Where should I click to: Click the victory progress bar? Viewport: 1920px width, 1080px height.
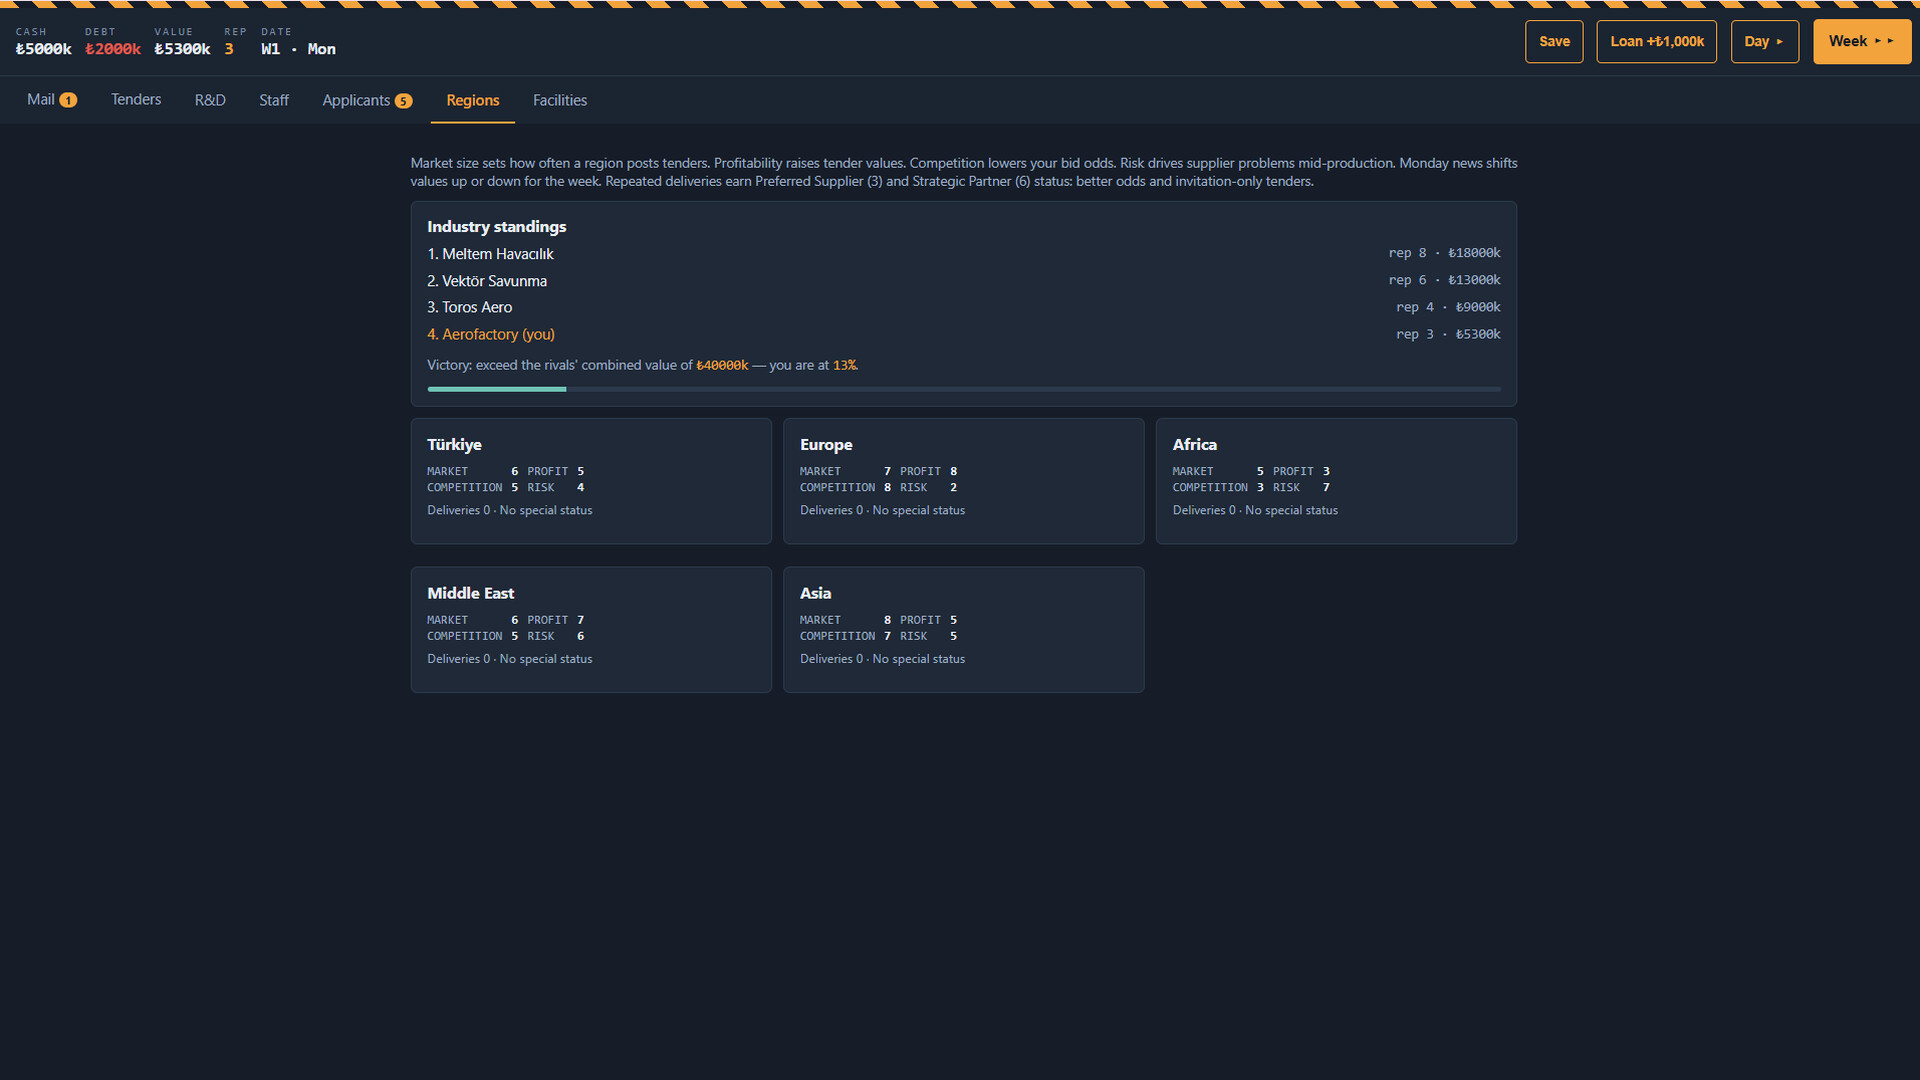click(x=964, y=389)
